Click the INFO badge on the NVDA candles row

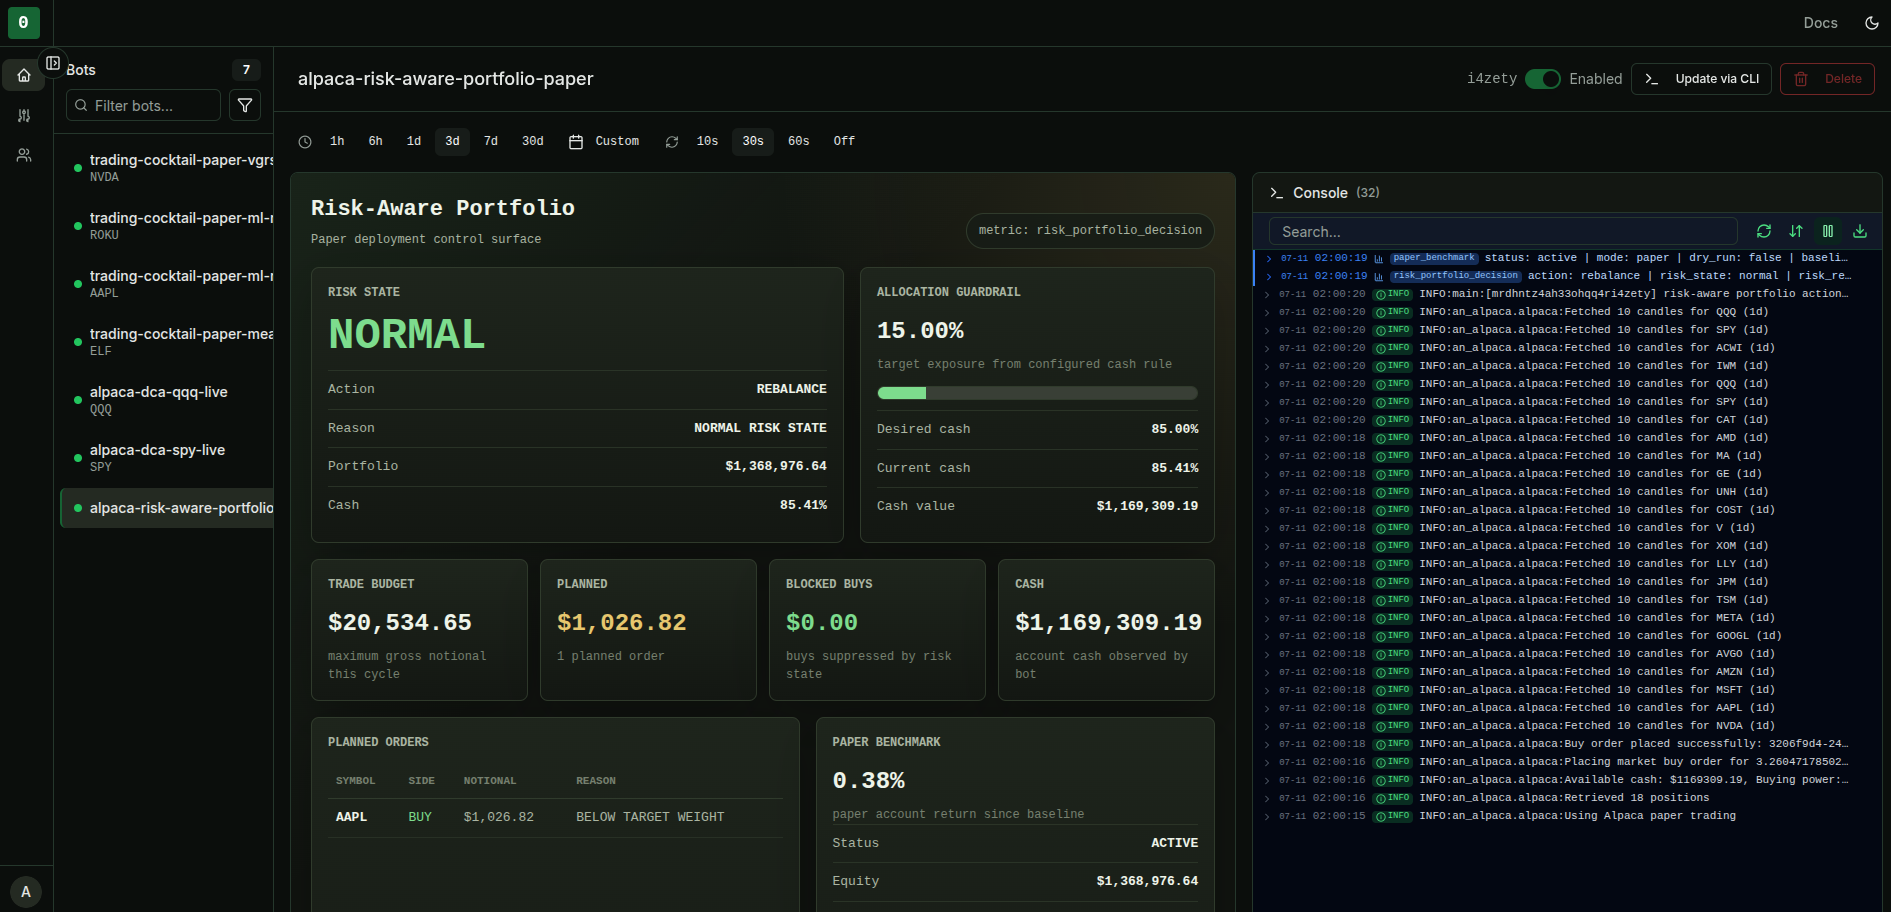pos(1392,726)
